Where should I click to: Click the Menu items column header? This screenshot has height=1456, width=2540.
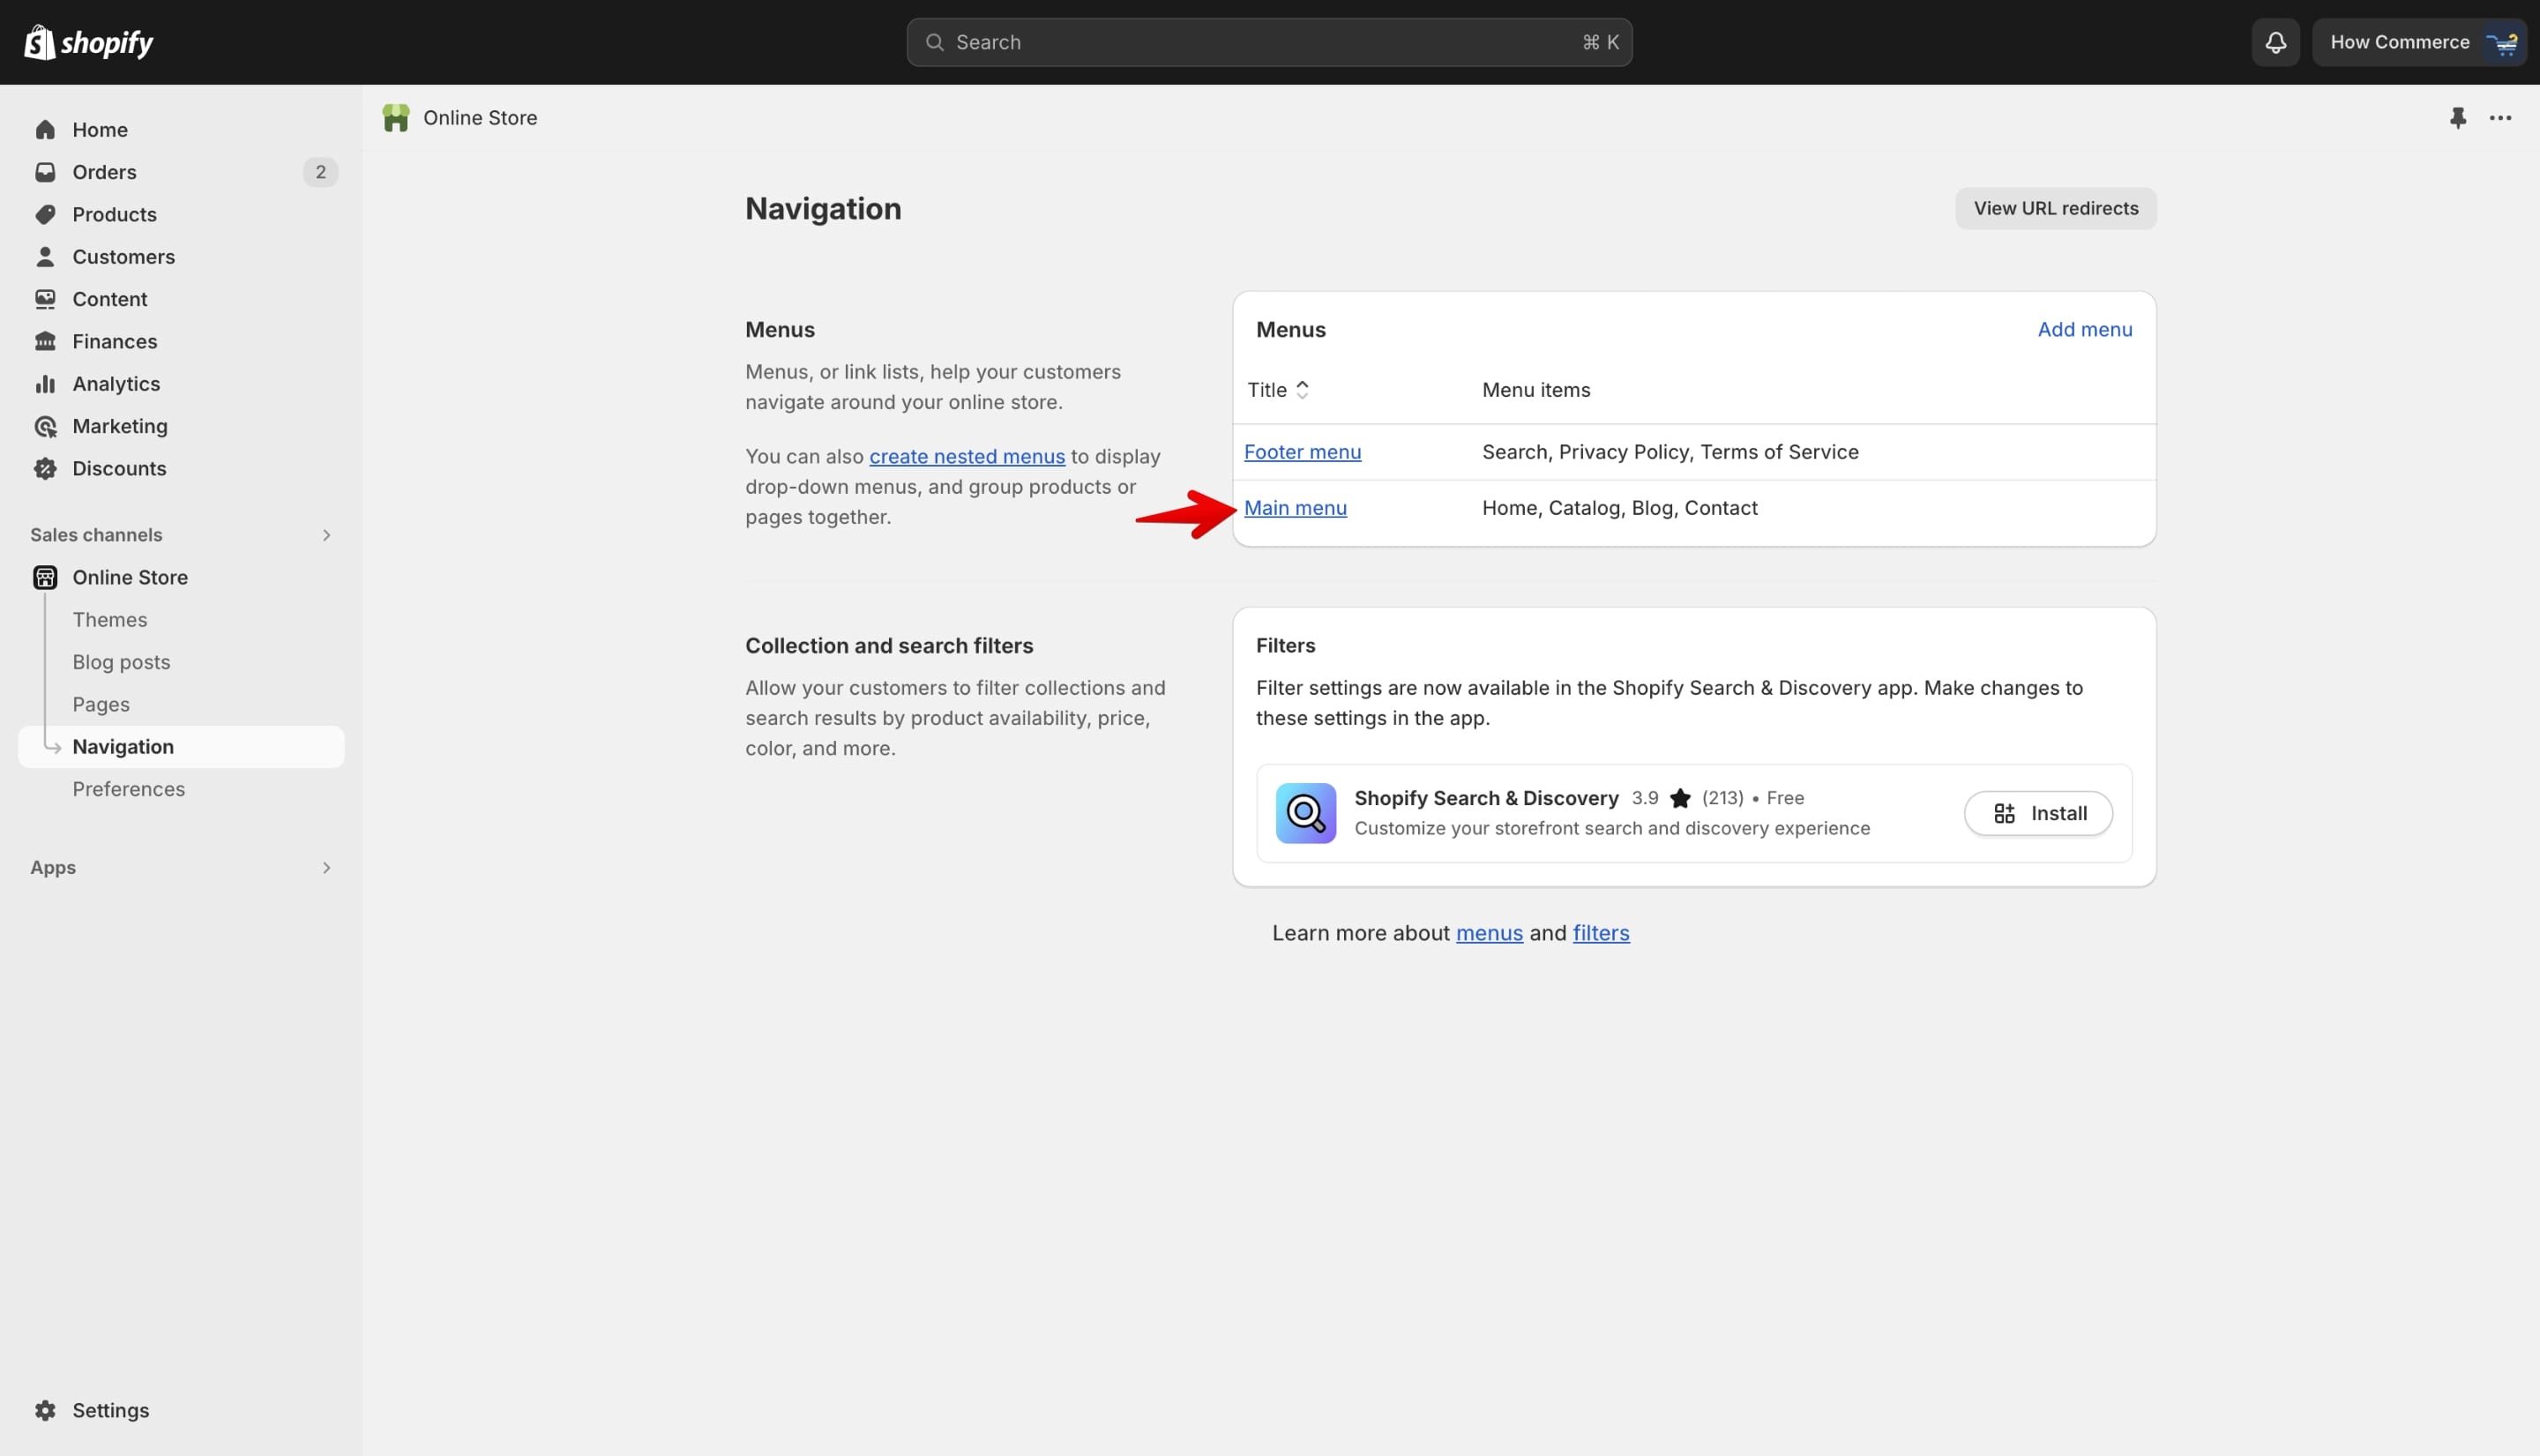click(x=1536, y=390)
